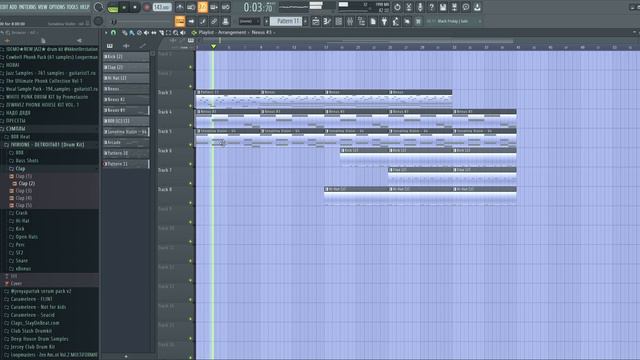
Task: Click the question mark help icon
Action: tap(431, 7)
